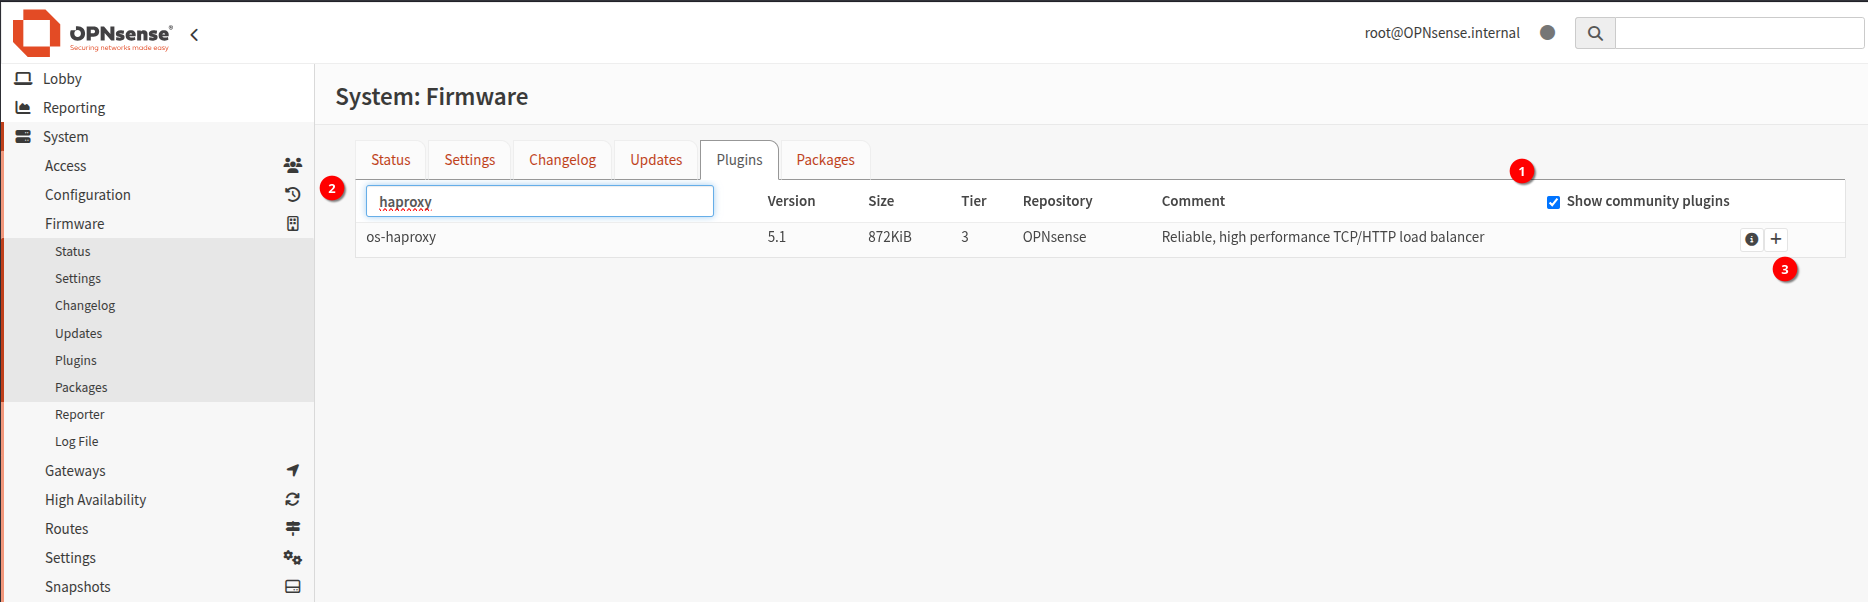Screen dimensions: 1868x602
Task: Click the Access users icon in sidebar
Action: tap(292, 166)
